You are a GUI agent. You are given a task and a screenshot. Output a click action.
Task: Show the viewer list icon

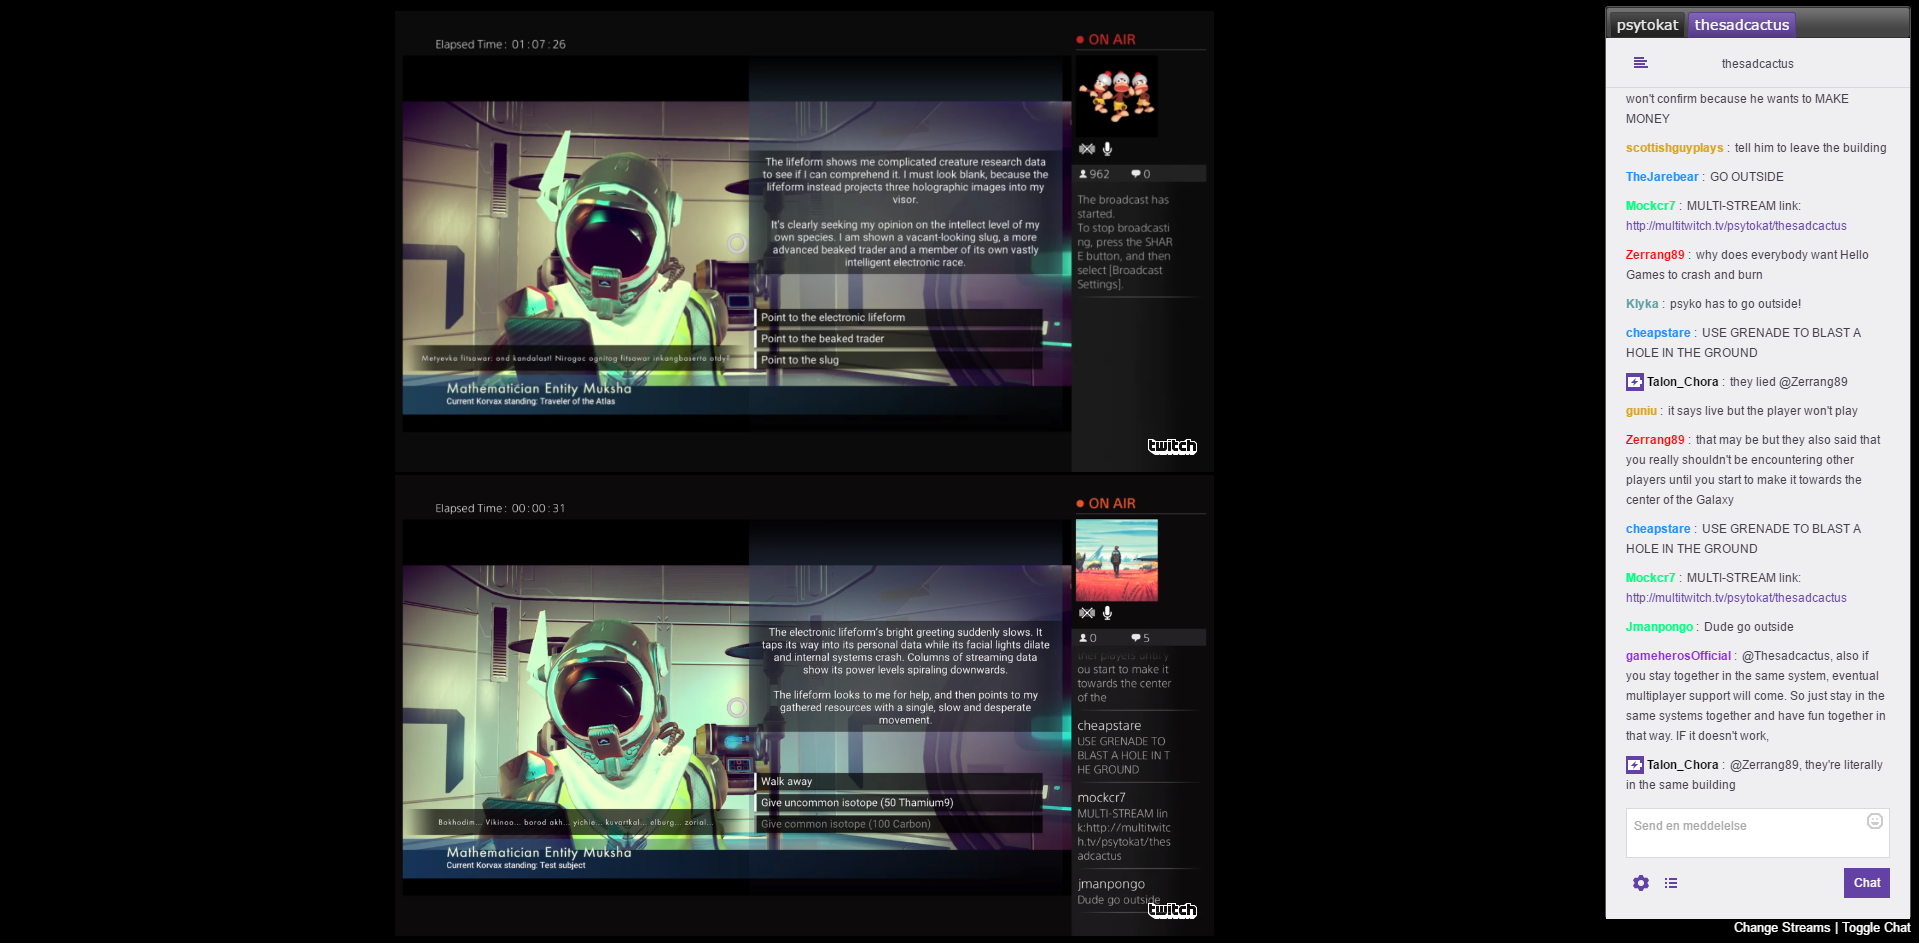[x=1671, y=883]
